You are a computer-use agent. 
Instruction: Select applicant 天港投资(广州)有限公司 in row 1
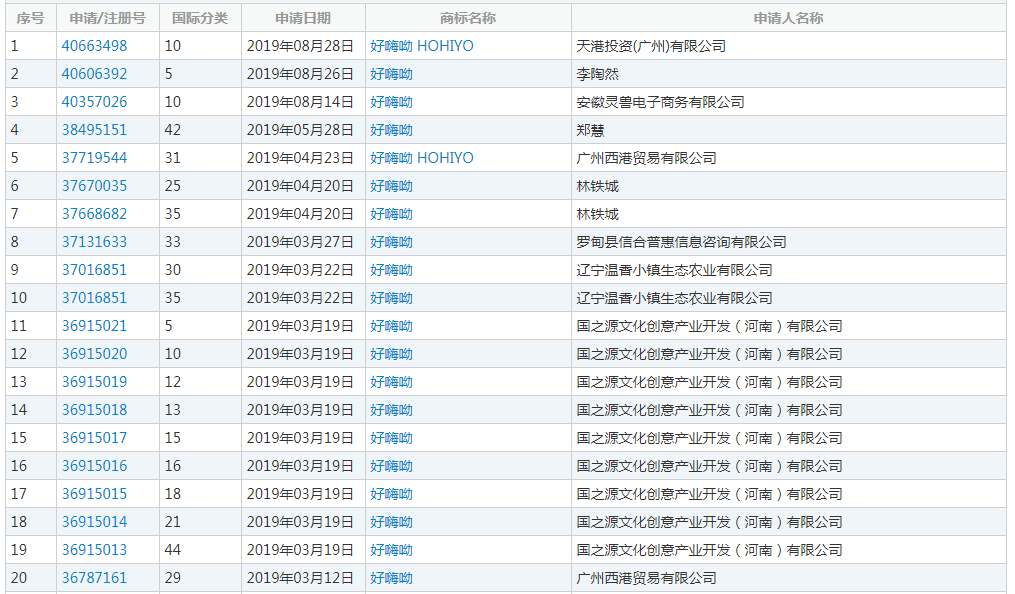(649, 45)
